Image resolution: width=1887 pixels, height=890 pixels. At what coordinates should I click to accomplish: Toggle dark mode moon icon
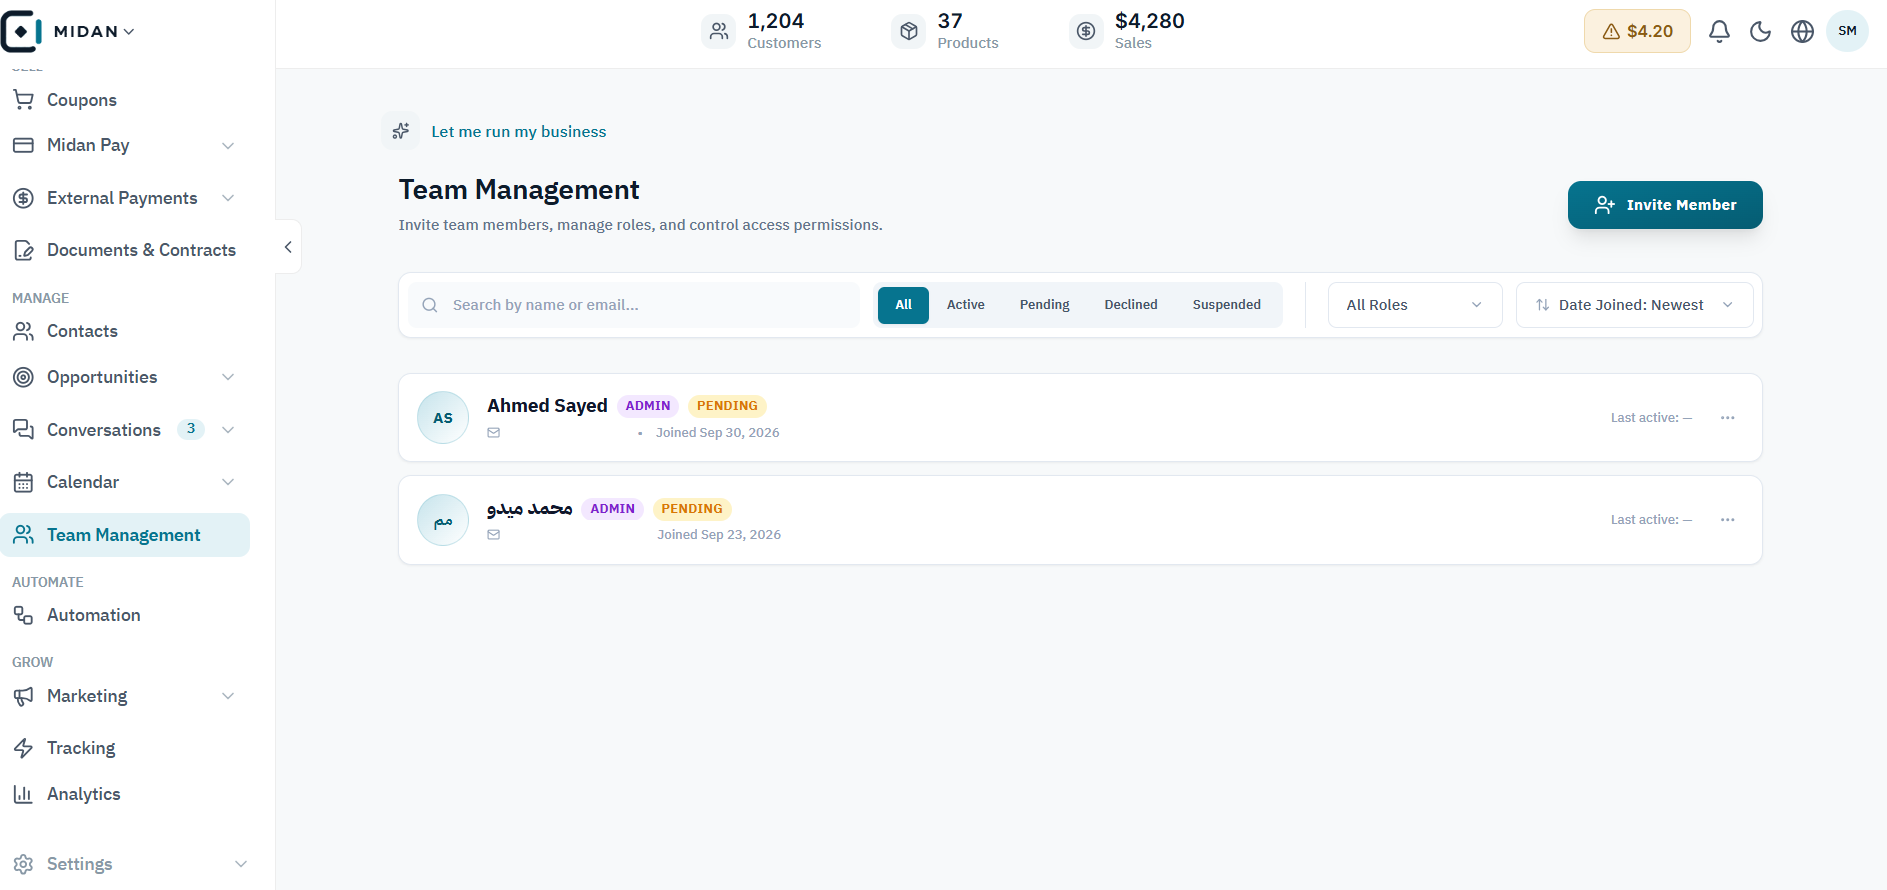(1761, 31)
